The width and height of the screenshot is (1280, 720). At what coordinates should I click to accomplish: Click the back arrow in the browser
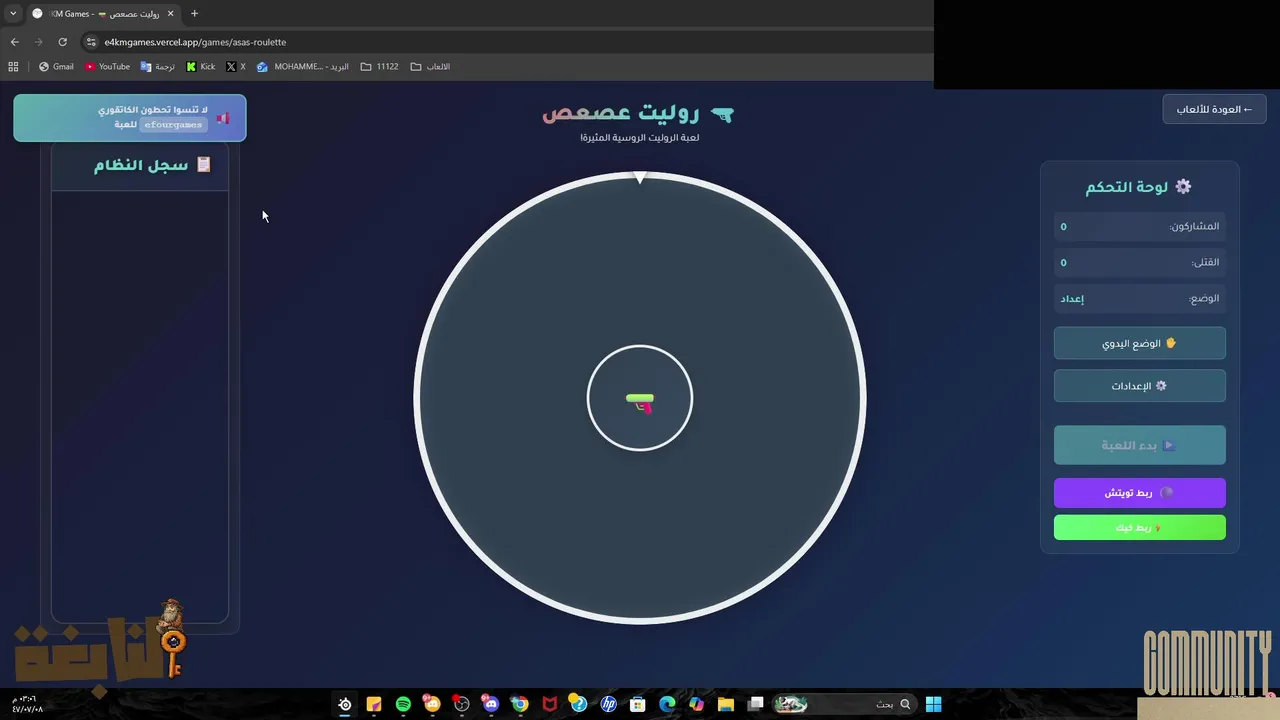pyautogui.click(x=14, y=42)
